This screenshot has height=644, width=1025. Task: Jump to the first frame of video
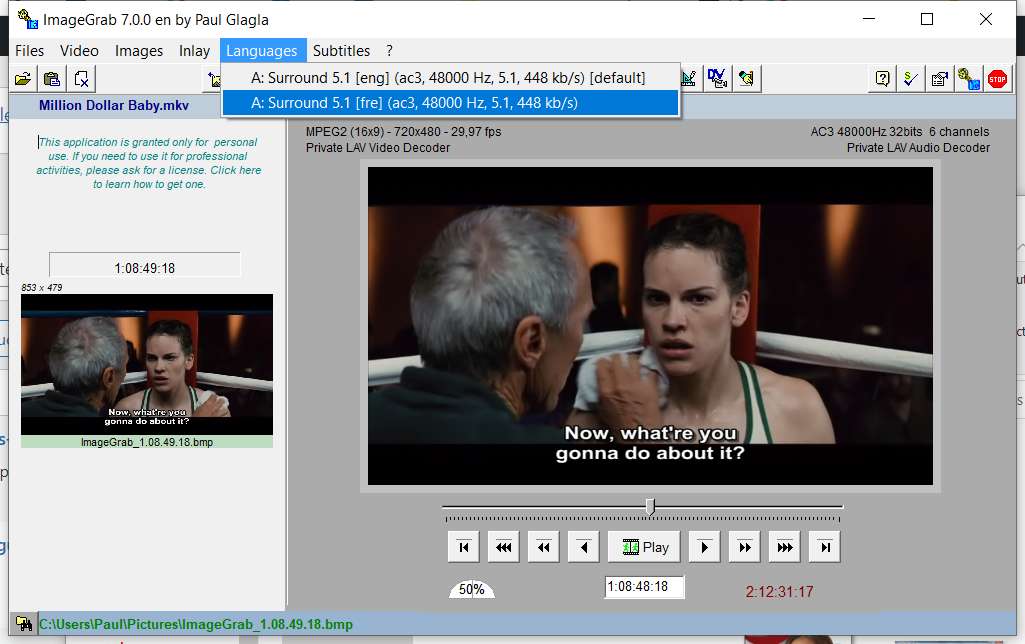click(463, 547)
